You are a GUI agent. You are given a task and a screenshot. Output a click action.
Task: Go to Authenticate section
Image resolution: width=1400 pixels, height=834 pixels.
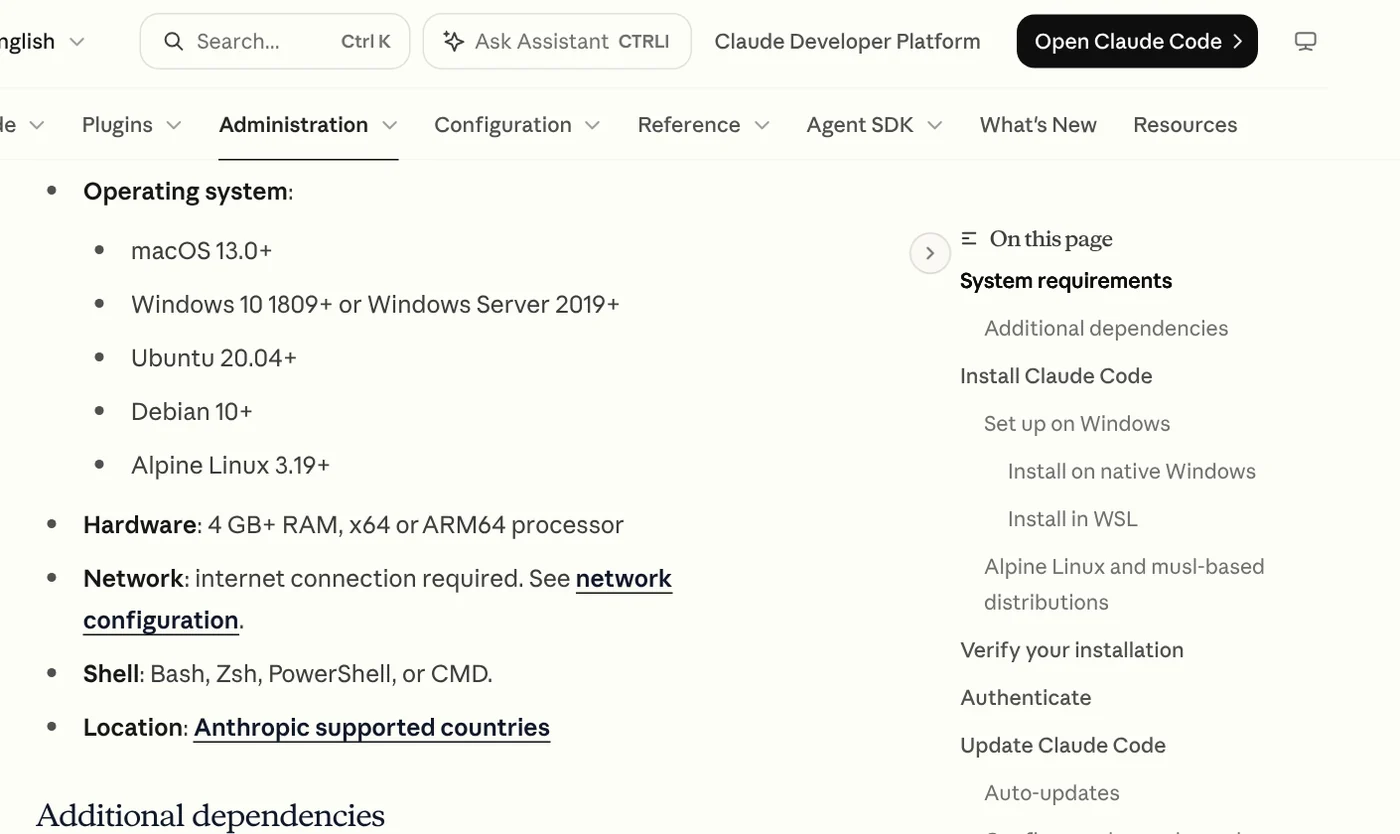[1026, 698]
